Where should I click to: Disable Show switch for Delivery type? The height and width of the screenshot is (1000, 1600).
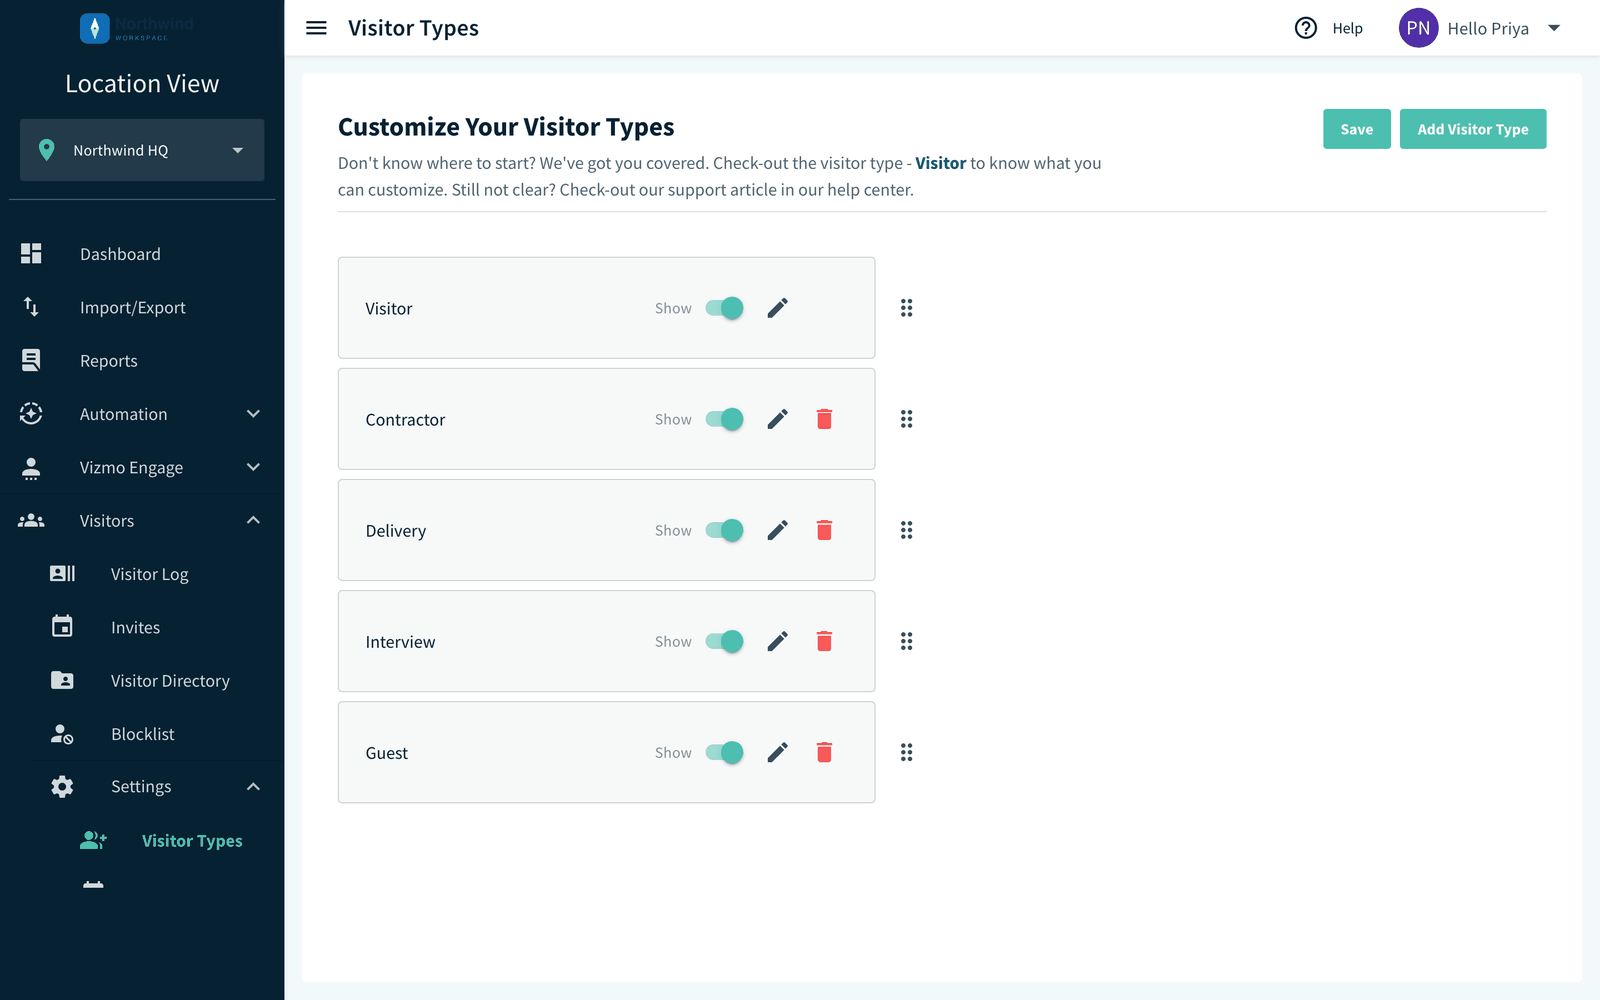coord(724,530)
